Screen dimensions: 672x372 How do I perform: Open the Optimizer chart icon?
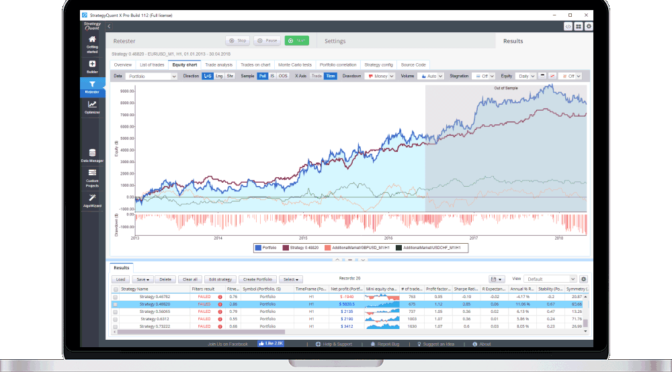coord(92,104)
